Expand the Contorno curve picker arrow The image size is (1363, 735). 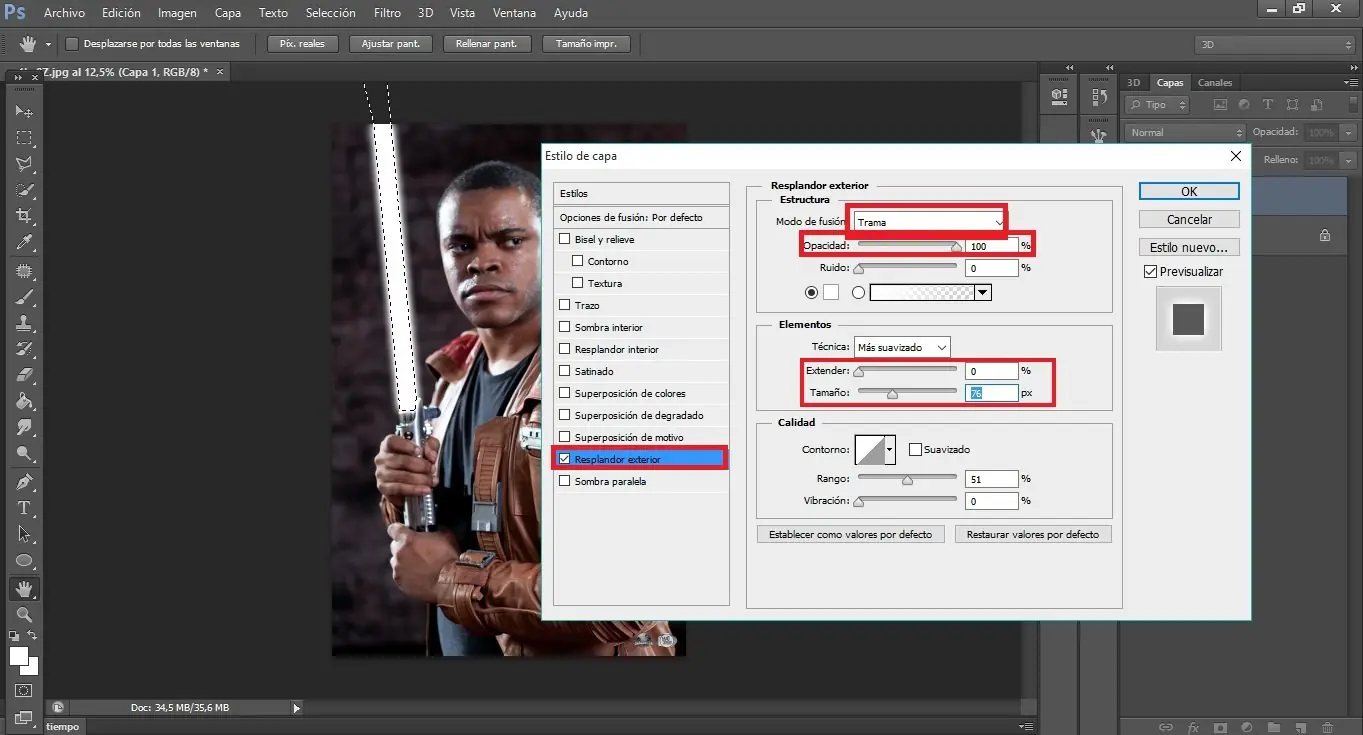point(889,450)
